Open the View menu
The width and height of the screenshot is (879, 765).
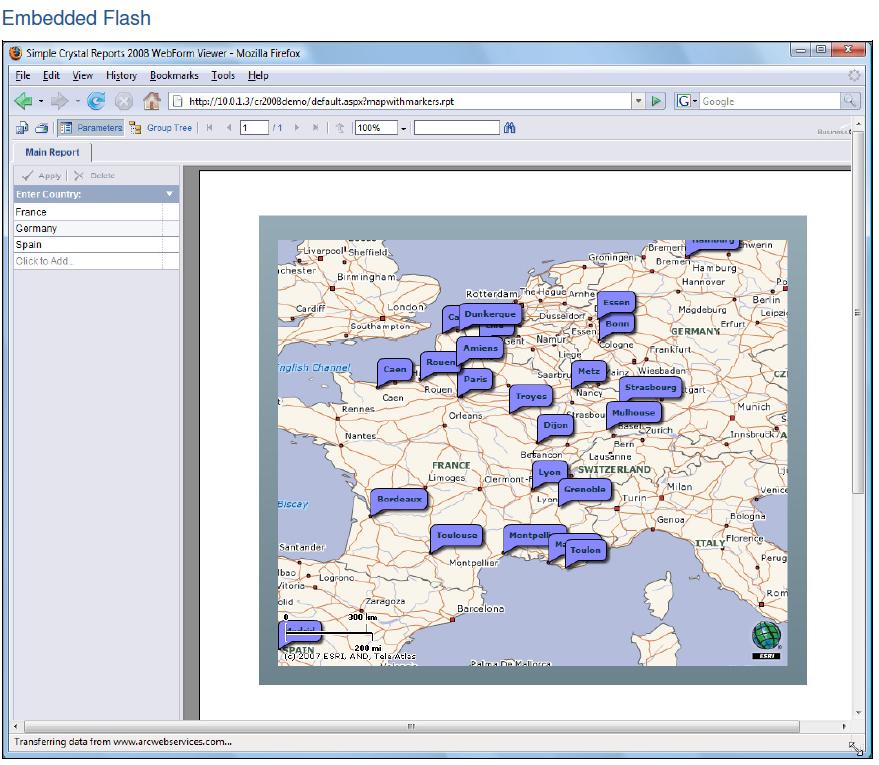pyautogui.click(x=82, y=76)
